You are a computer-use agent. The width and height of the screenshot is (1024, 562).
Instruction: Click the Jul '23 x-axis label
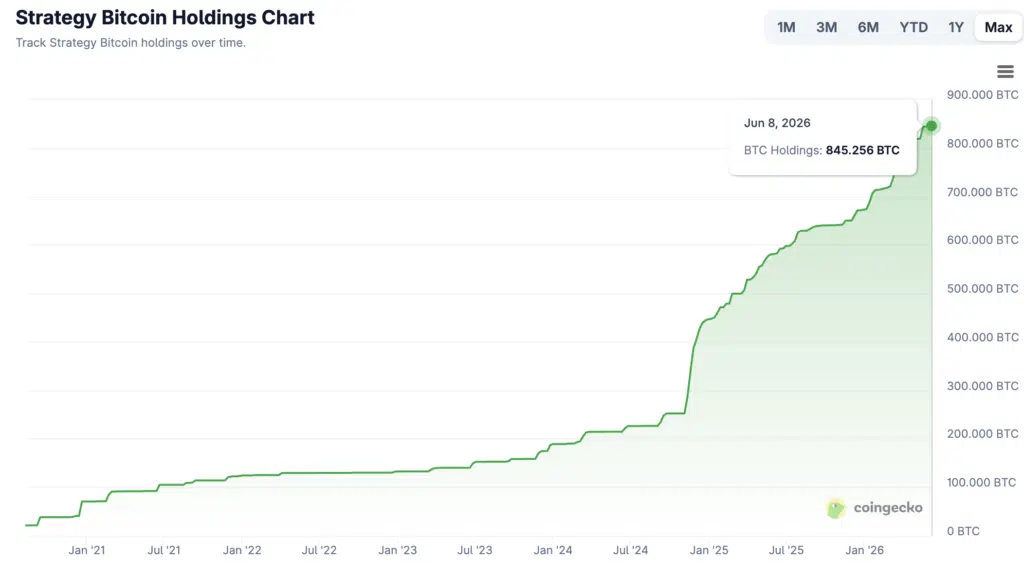[475, 550]
